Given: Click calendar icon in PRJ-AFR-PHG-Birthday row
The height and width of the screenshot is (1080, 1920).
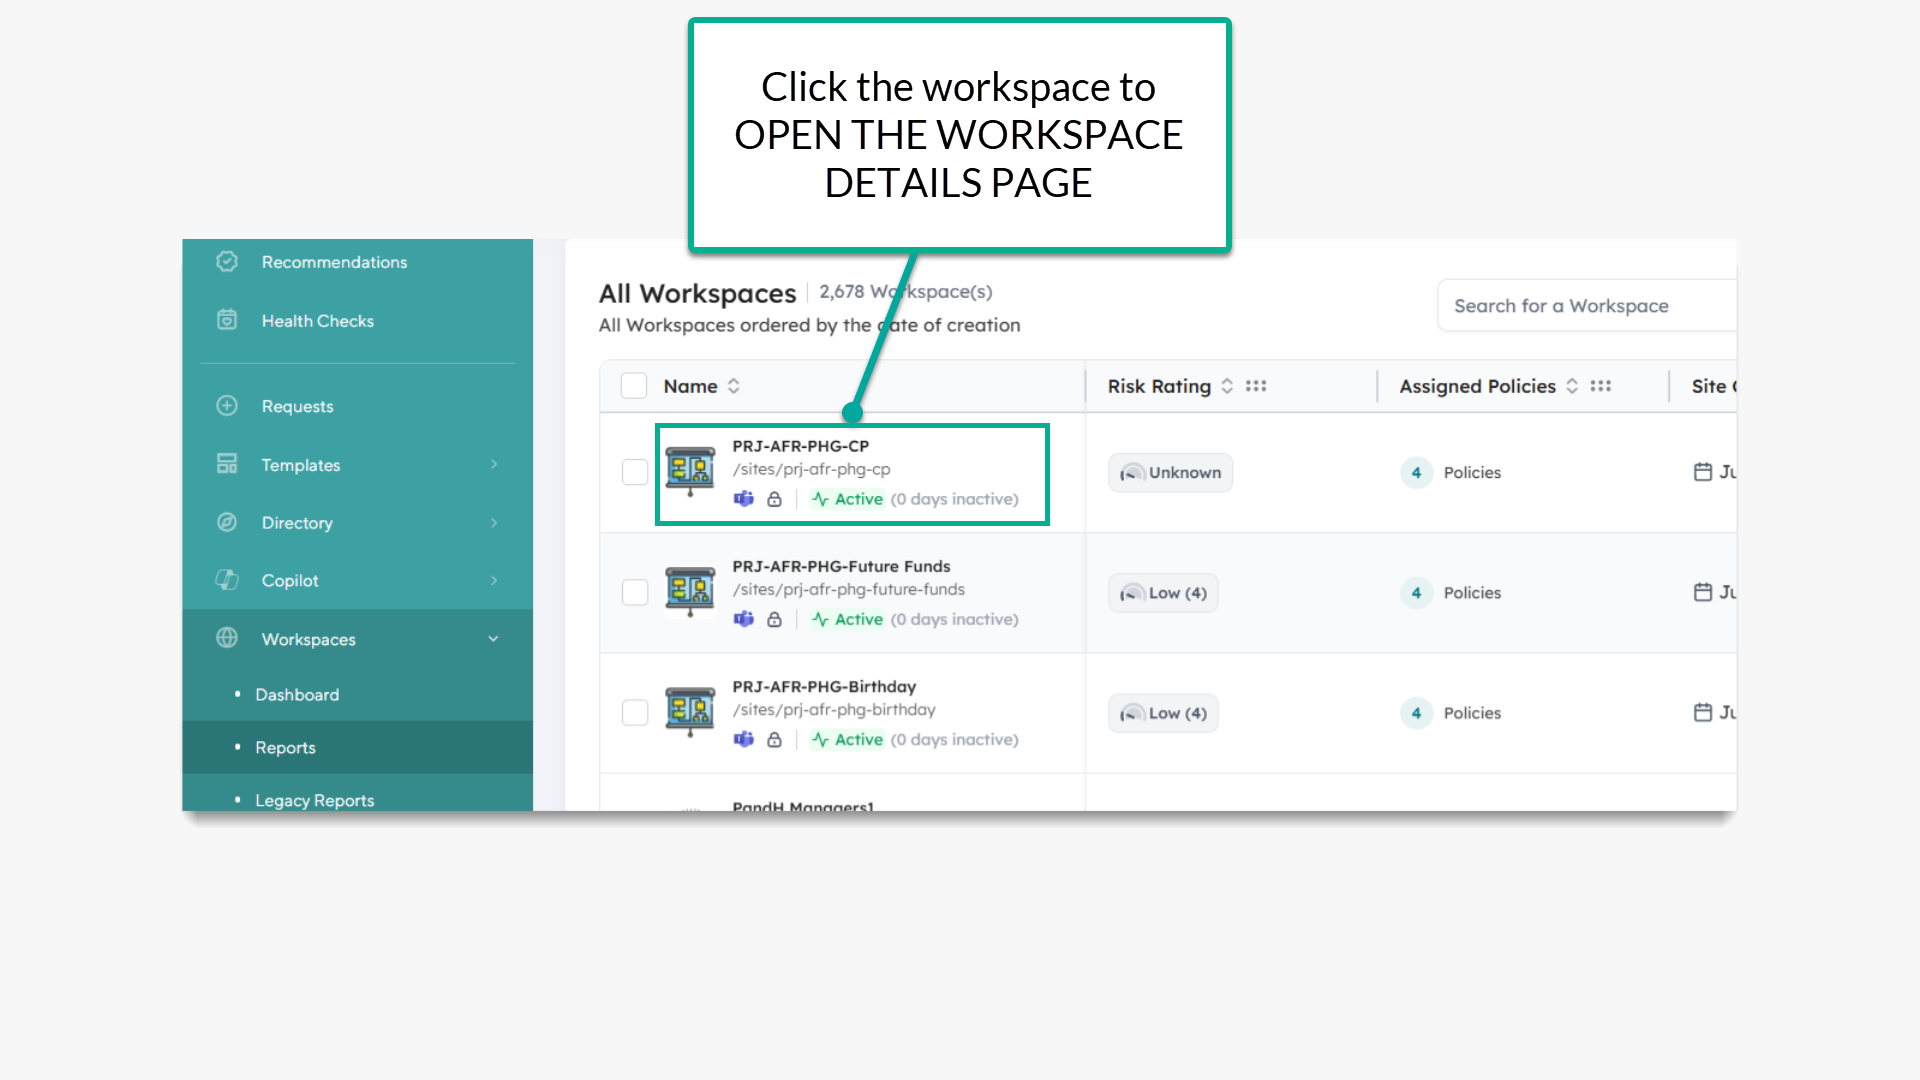Looking at the screenshot, I should coord(1703,712).
